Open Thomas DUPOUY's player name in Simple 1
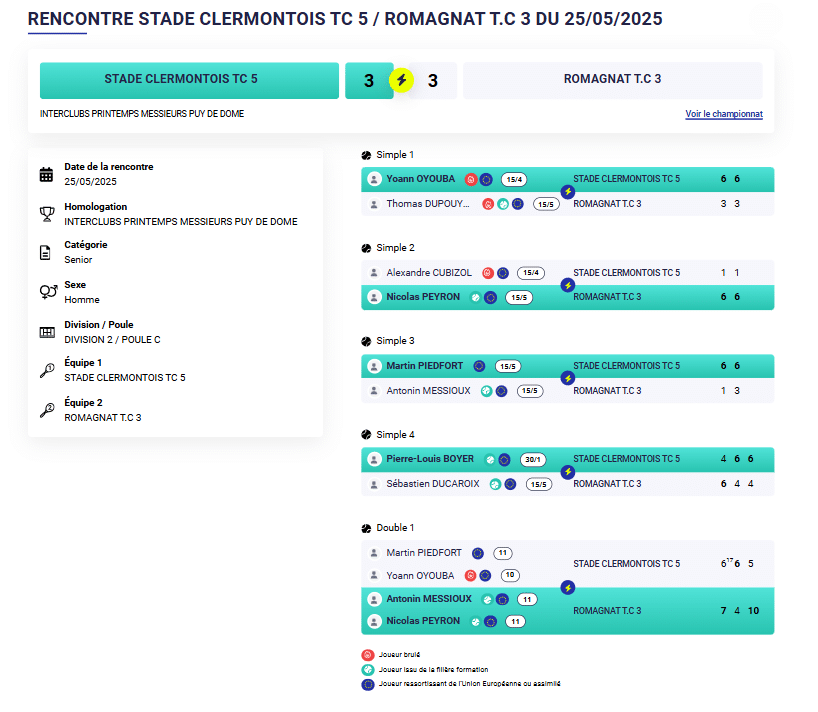 click(x=428, y=204)
